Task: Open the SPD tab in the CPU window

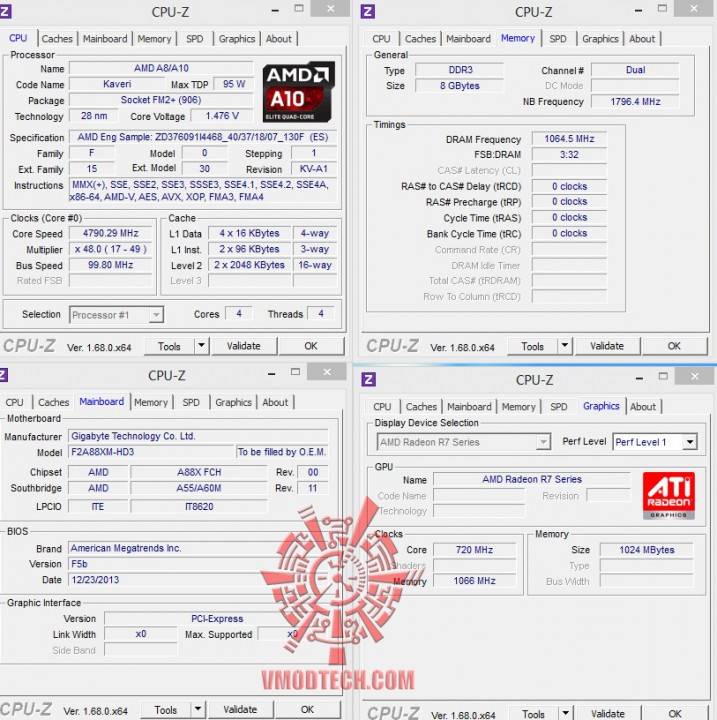Action: click(x=195, y=39)
